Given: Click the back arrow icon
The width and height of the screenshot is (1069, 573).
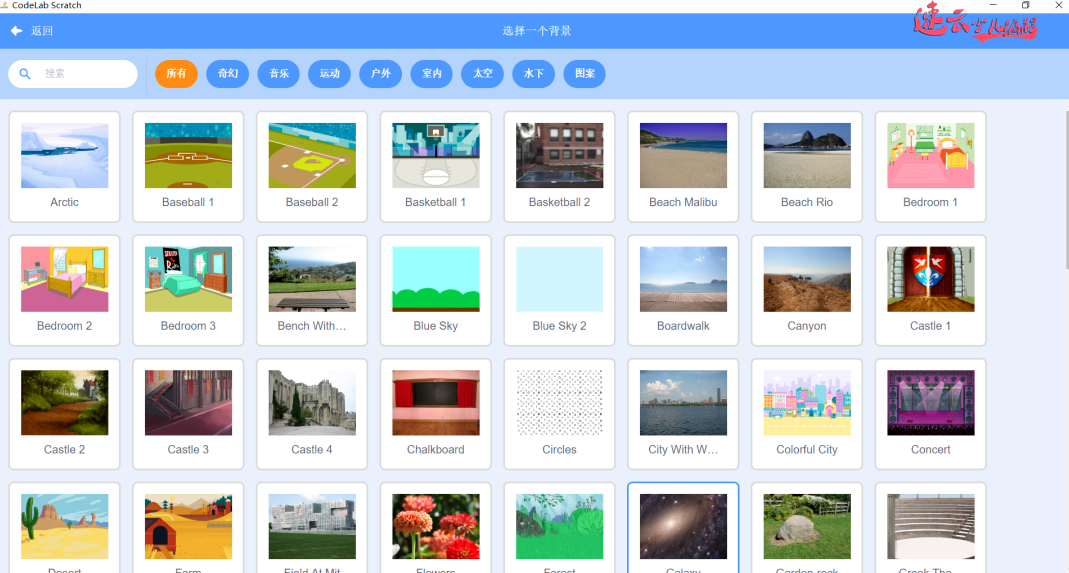Looking at the screenshot, I should click(x=16, y=31).
